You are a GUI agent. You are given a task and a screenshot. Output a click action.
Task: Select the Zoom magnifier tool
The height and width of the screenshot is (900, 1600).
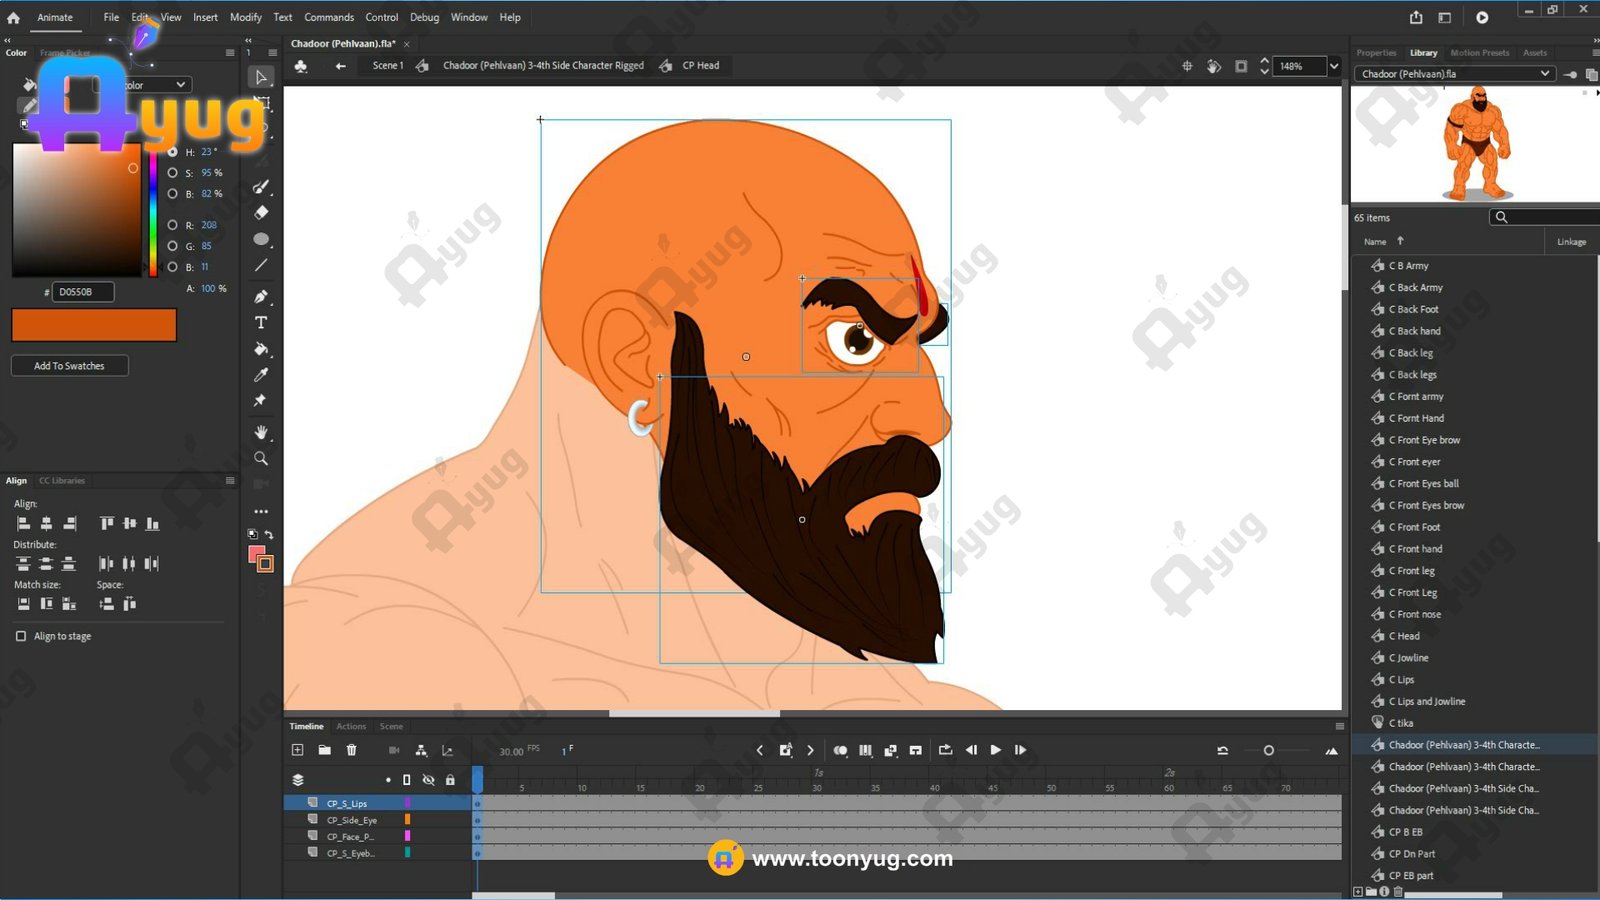pos(261,459)
